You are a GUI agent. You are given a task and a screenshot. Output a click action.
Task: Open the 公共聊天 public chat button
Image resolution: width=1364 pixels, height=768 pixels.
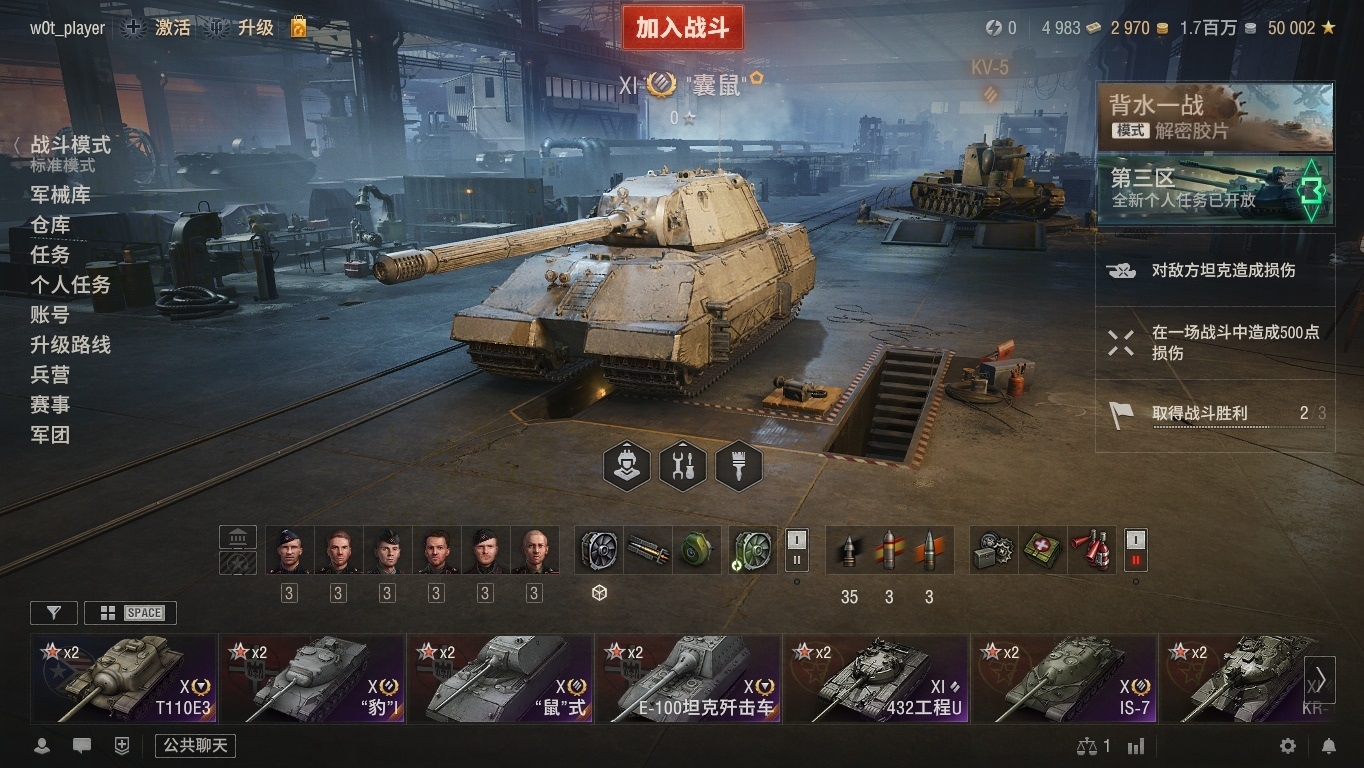195,746
